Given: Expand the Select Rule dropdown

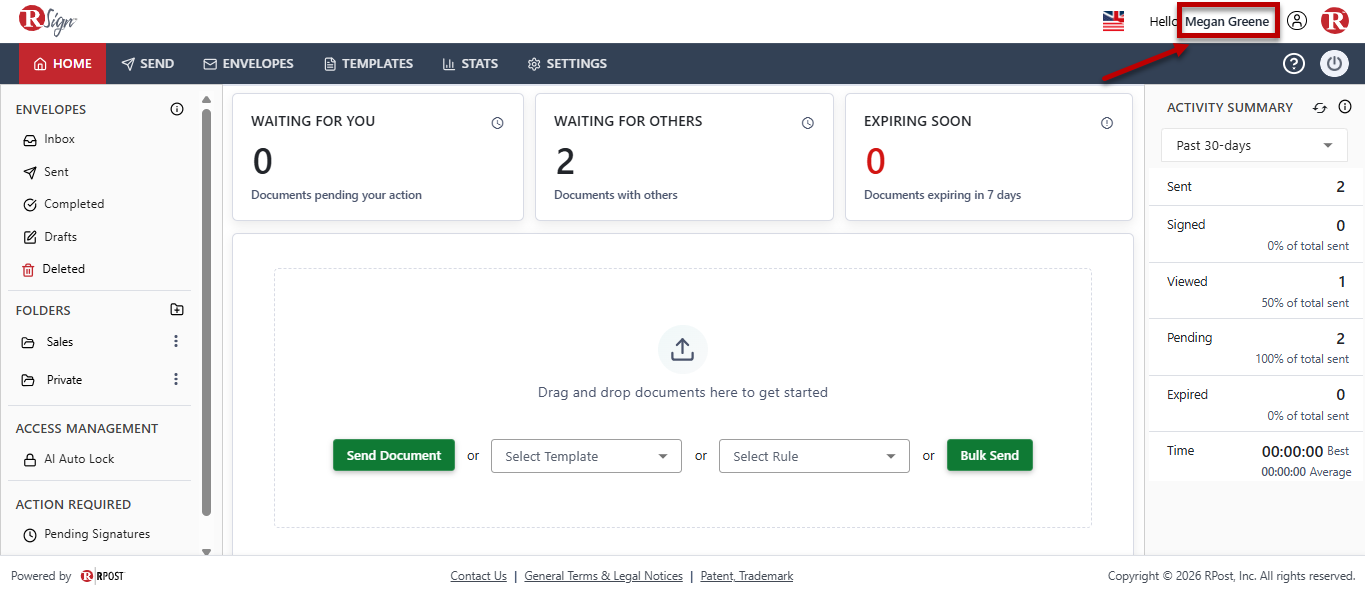Looking at the screenshot, I should 814,456.
